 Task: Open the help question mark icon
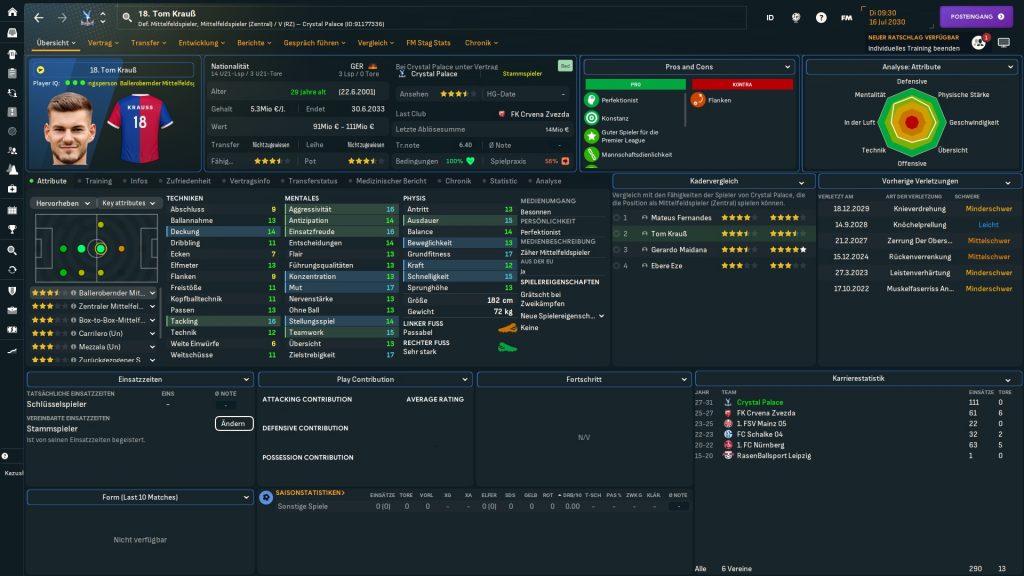[821, 18]
